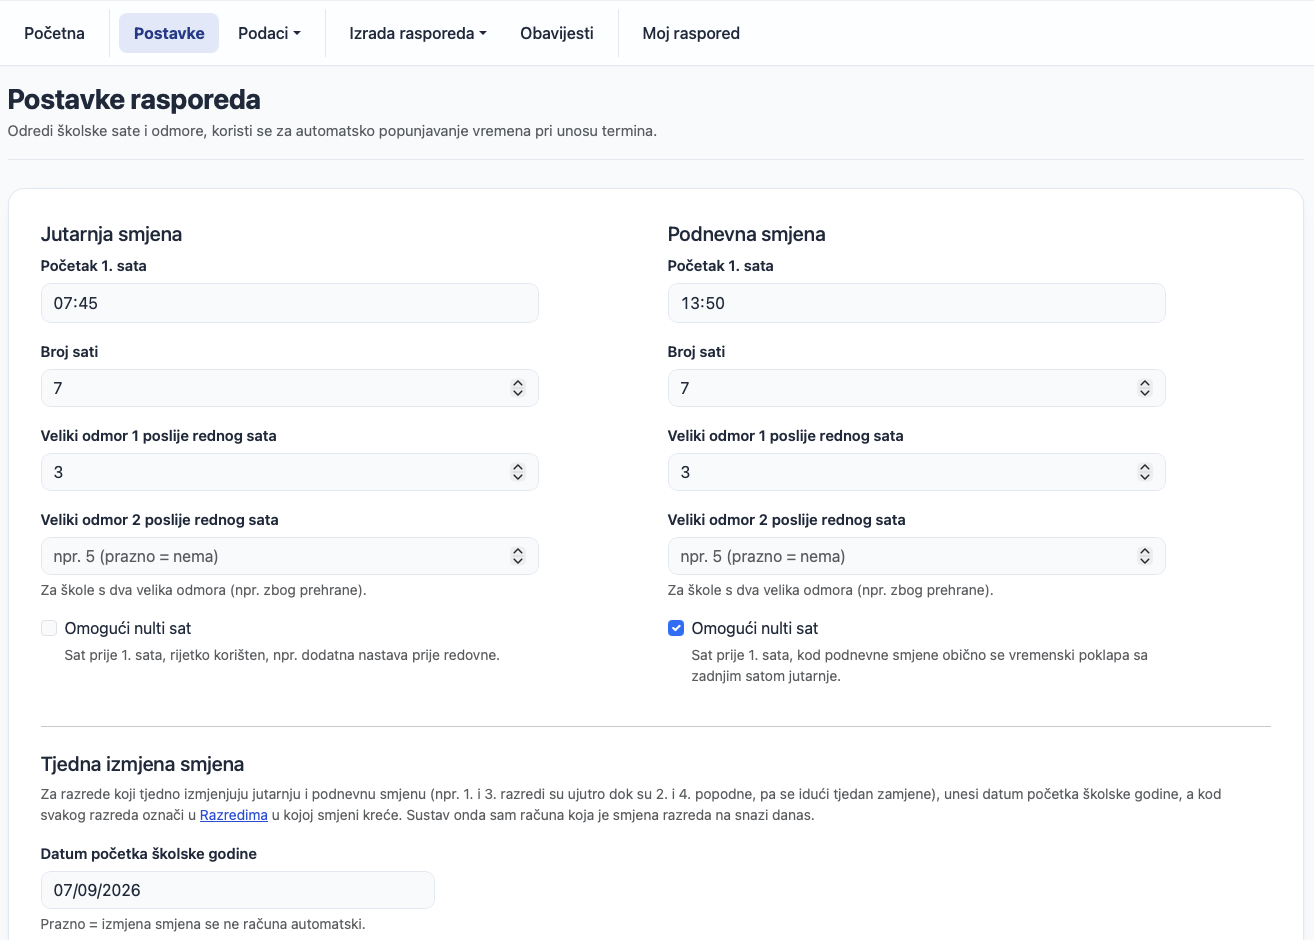Open the Početna page
This screenshot has height=940, width=1314.
tap(54, 33)
